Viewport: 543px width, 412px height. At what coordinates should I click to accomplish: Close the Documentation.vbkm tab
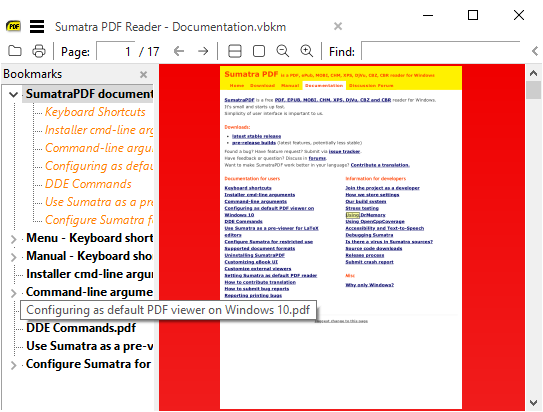click(338, 26)
